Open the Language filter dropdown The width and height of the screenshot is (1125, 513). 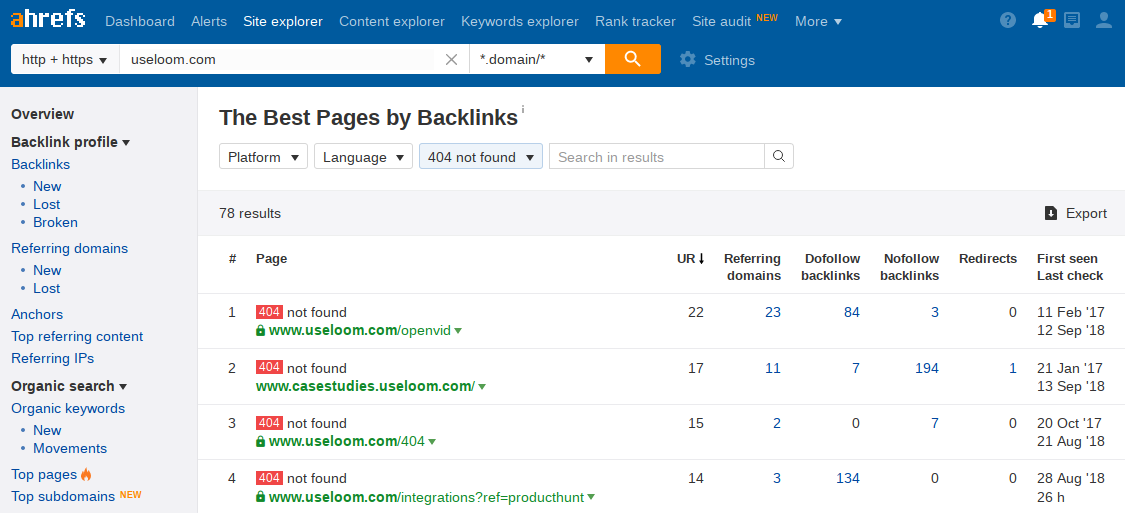363,157
